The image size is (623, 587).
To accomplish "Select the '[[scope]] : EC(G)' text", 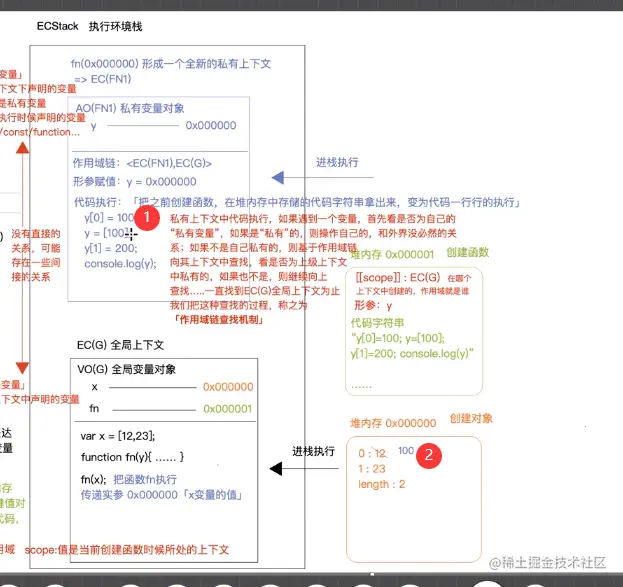I will pos(398,277).
